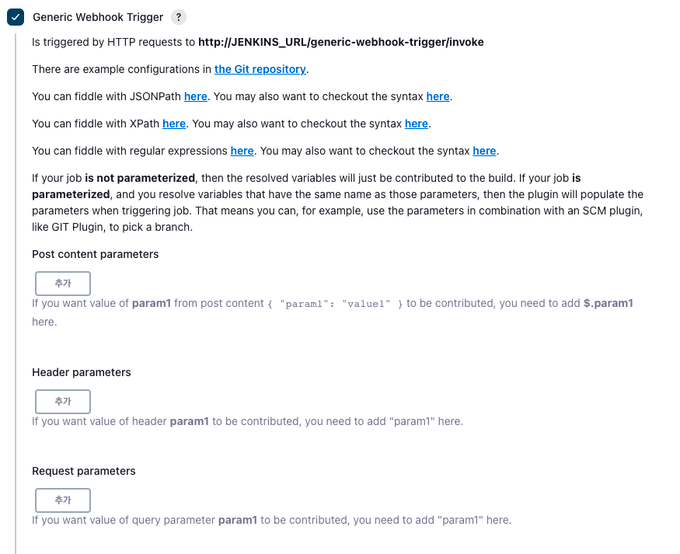Click the Generic Webhook Trigger label text
This screenshot has height=554, width=680.
97,17
